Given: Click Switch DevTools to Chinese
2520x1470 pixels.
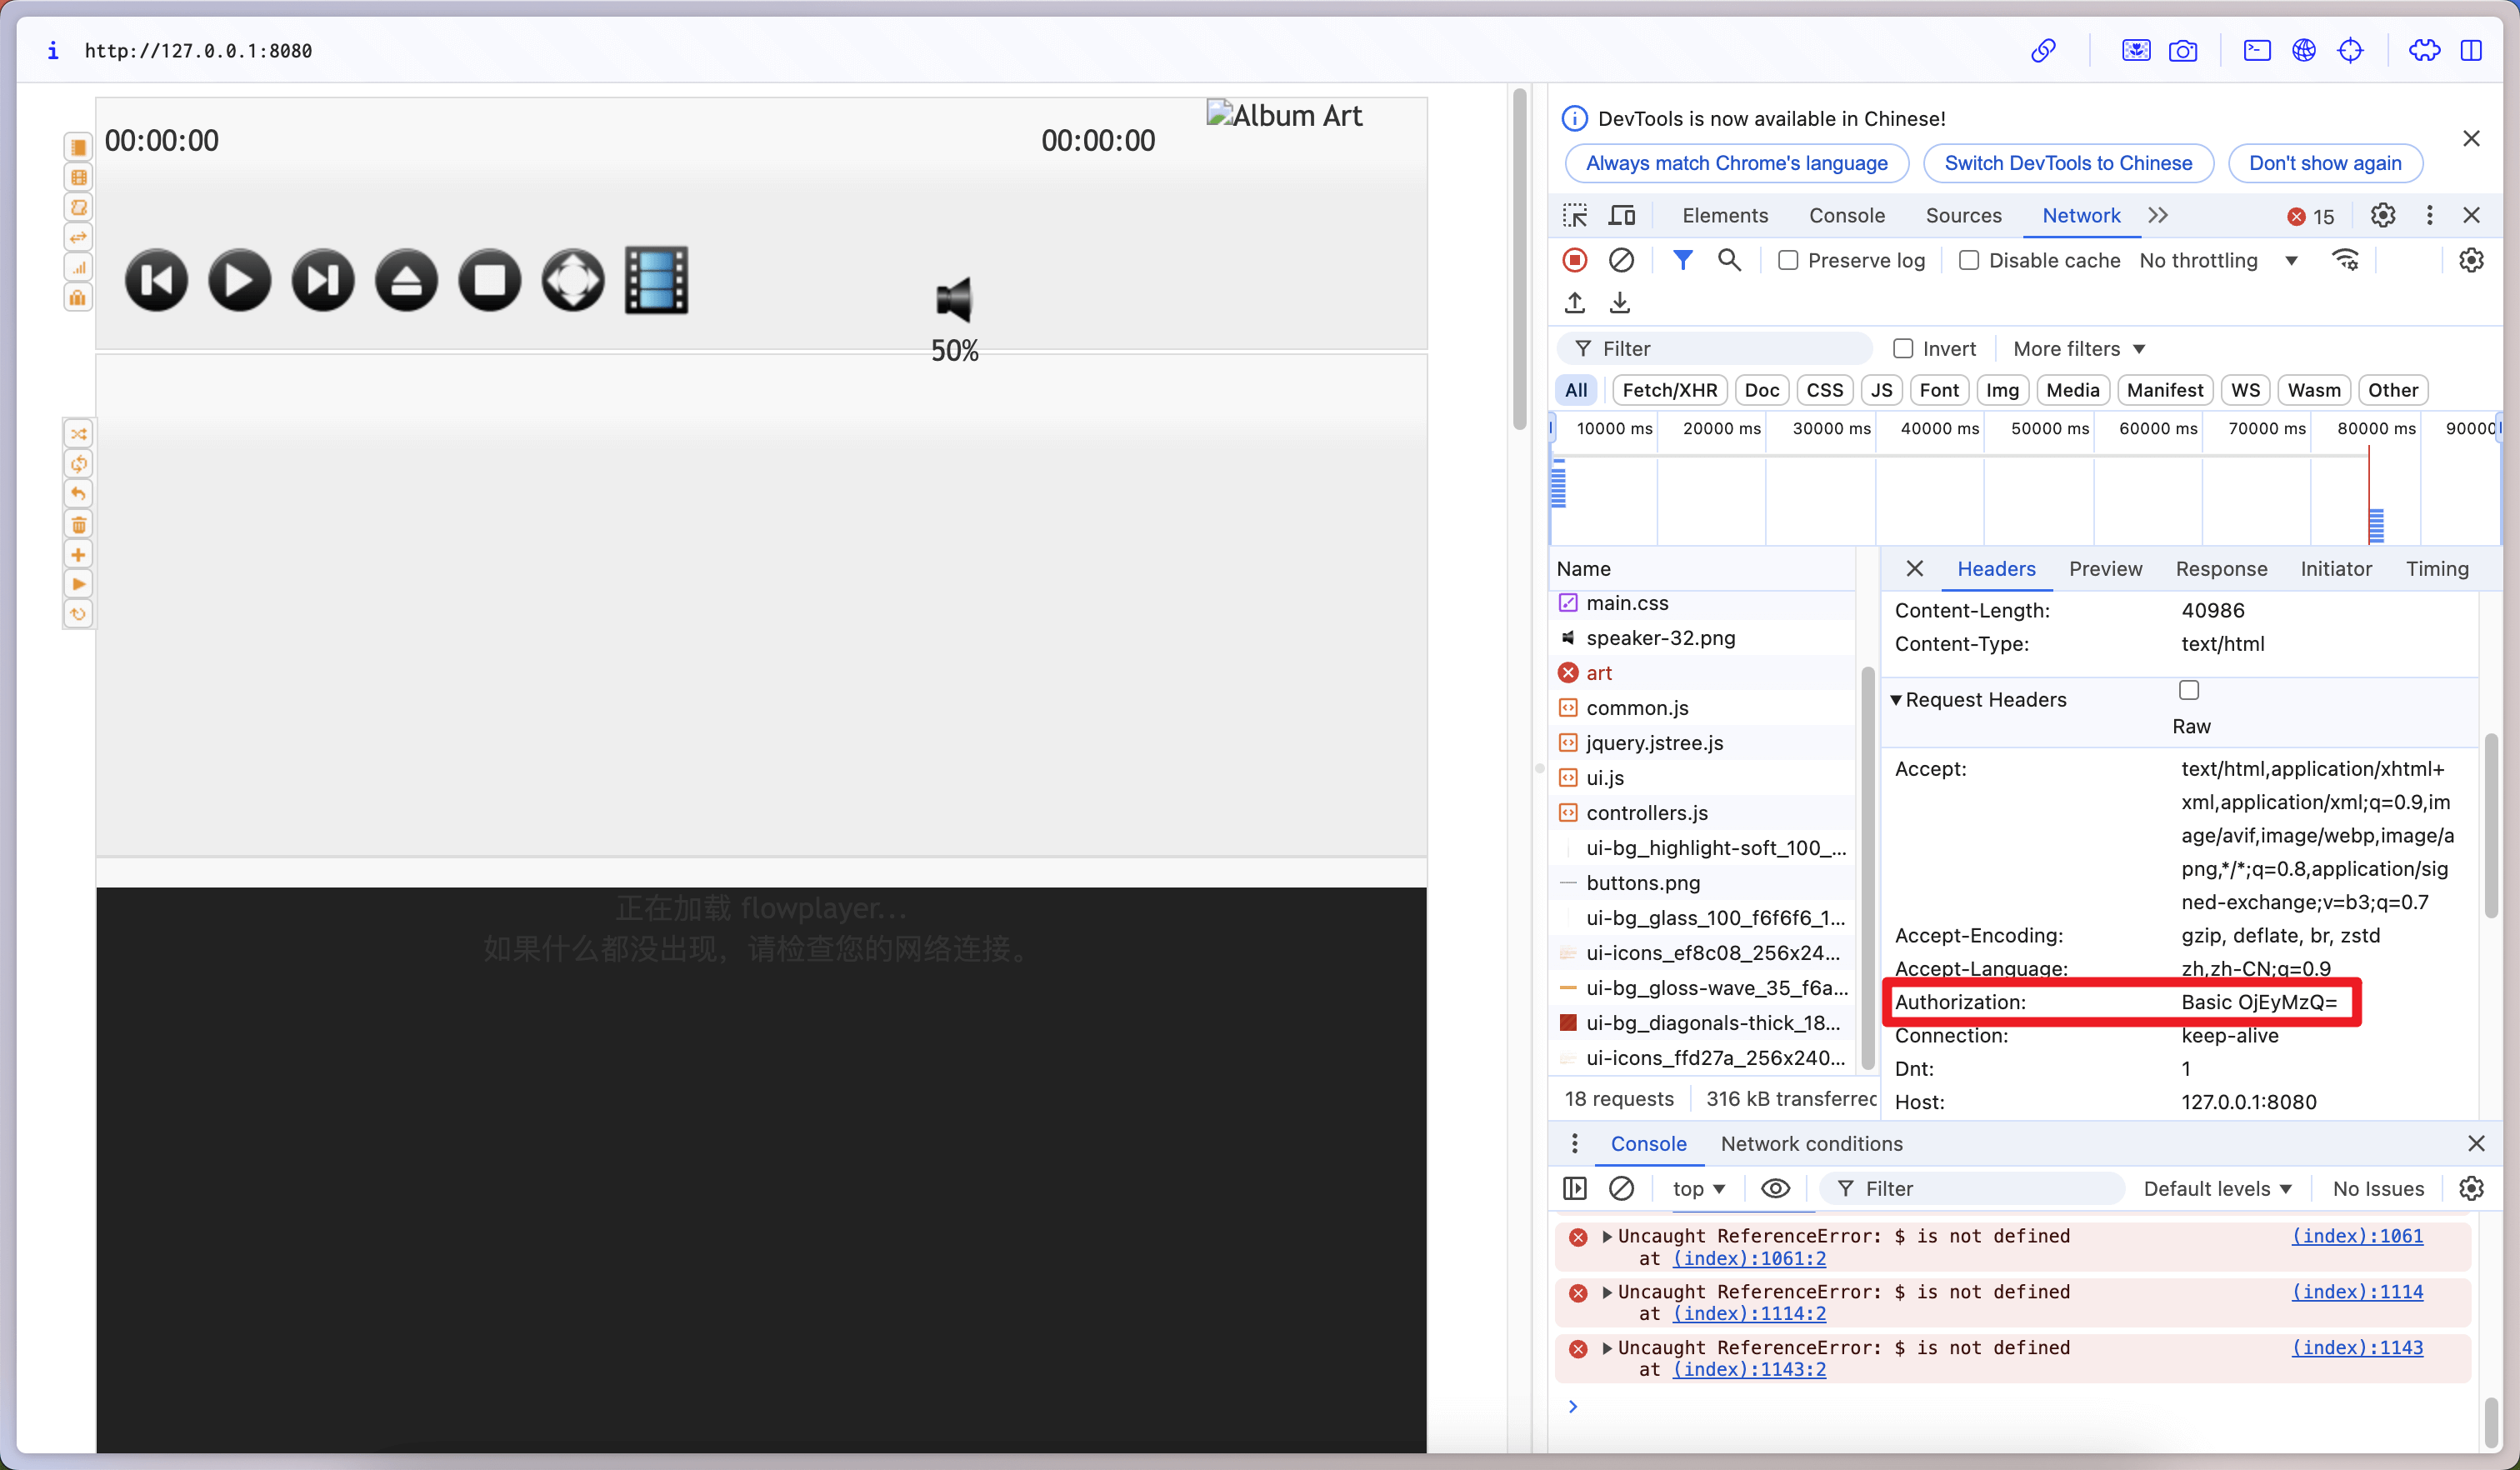Looking at the screenshot, I should click(x=2068, y=163).
